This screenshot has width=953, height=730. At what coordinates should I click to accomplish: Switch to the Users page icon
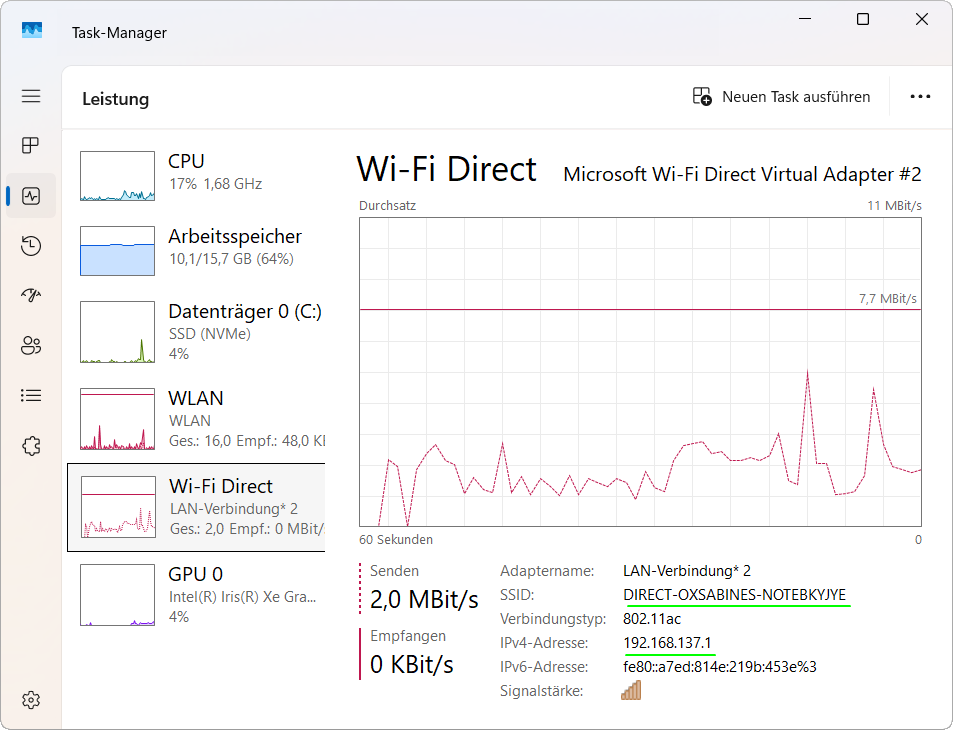coord(31,346)
